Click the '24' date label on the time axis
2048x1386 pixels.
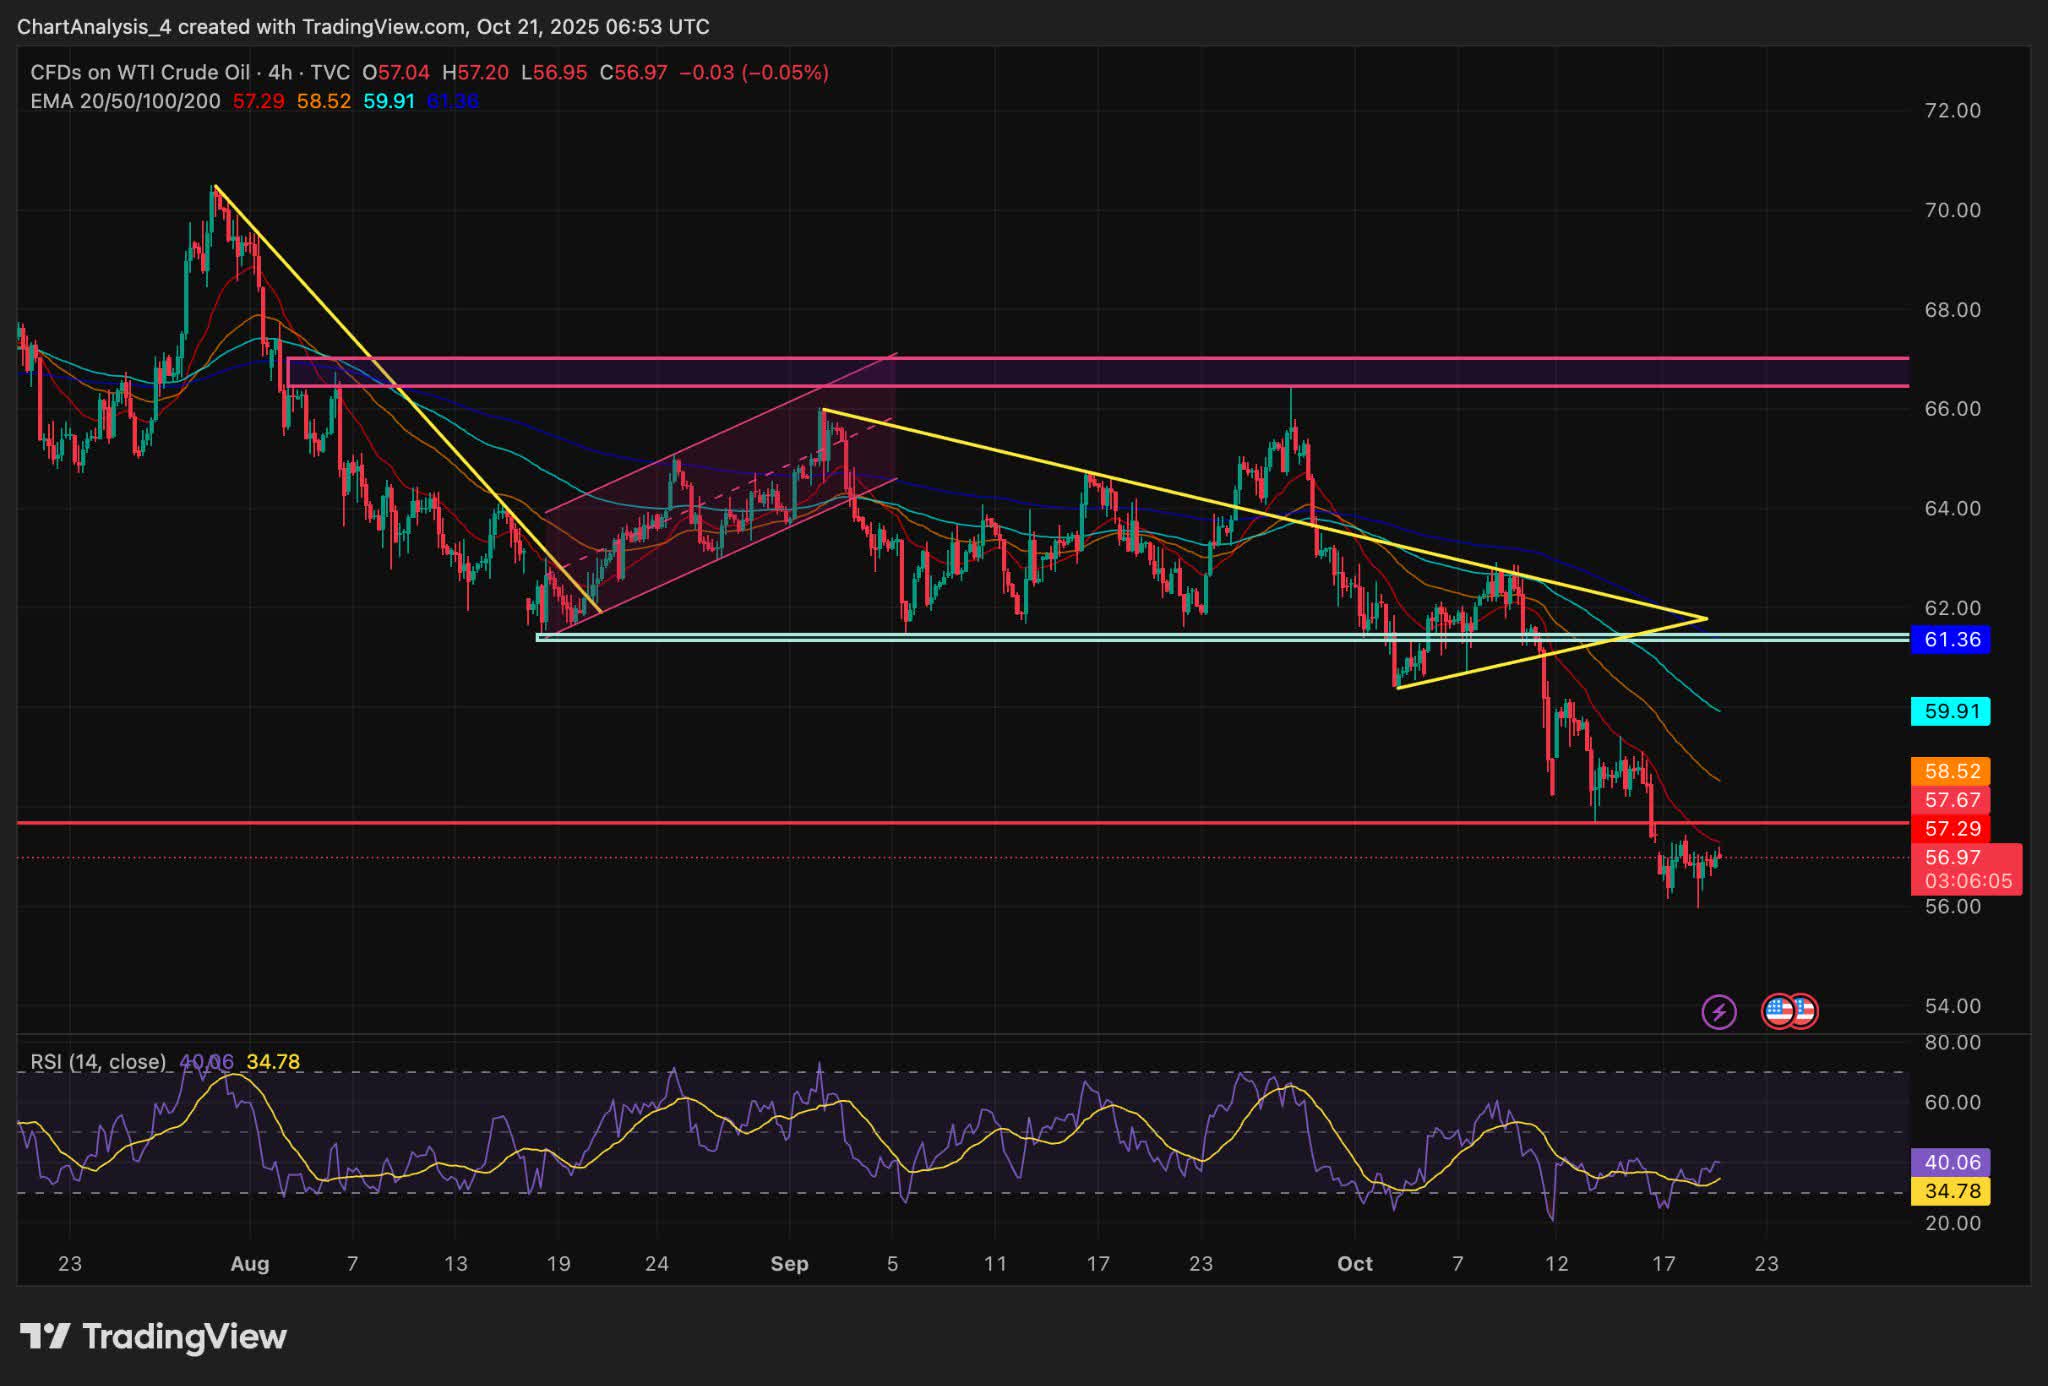656,1264
